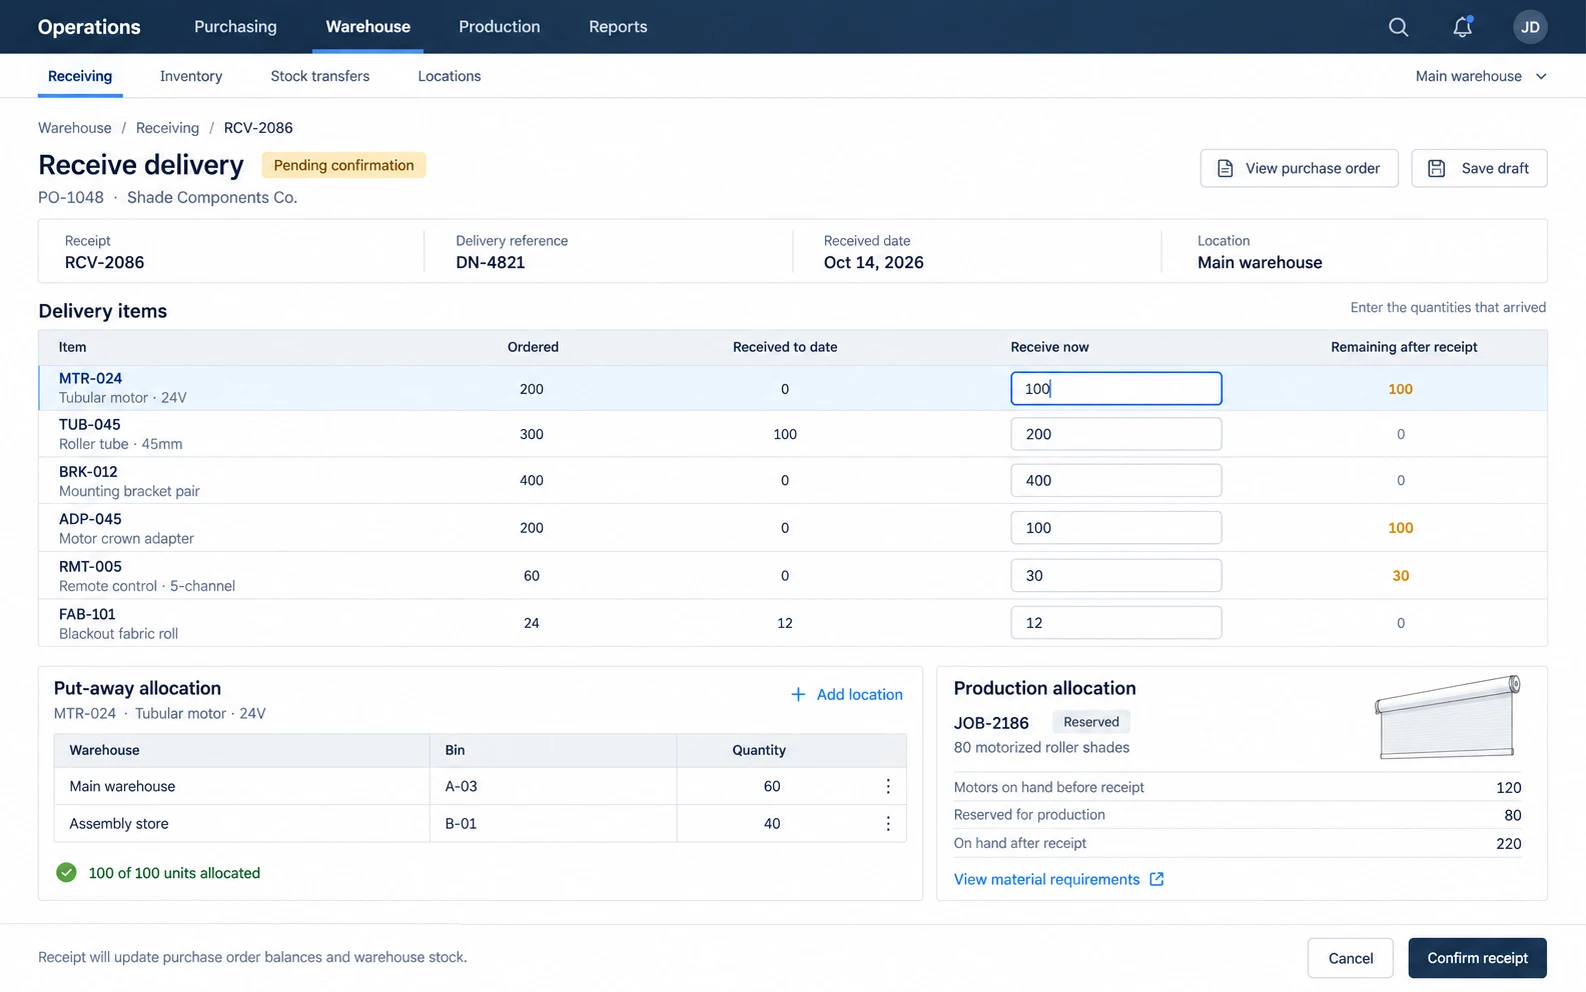This screenshot has width=1586, height=992.
Task: Click JOB-2186 job number
Action: [x=991, y=722]
